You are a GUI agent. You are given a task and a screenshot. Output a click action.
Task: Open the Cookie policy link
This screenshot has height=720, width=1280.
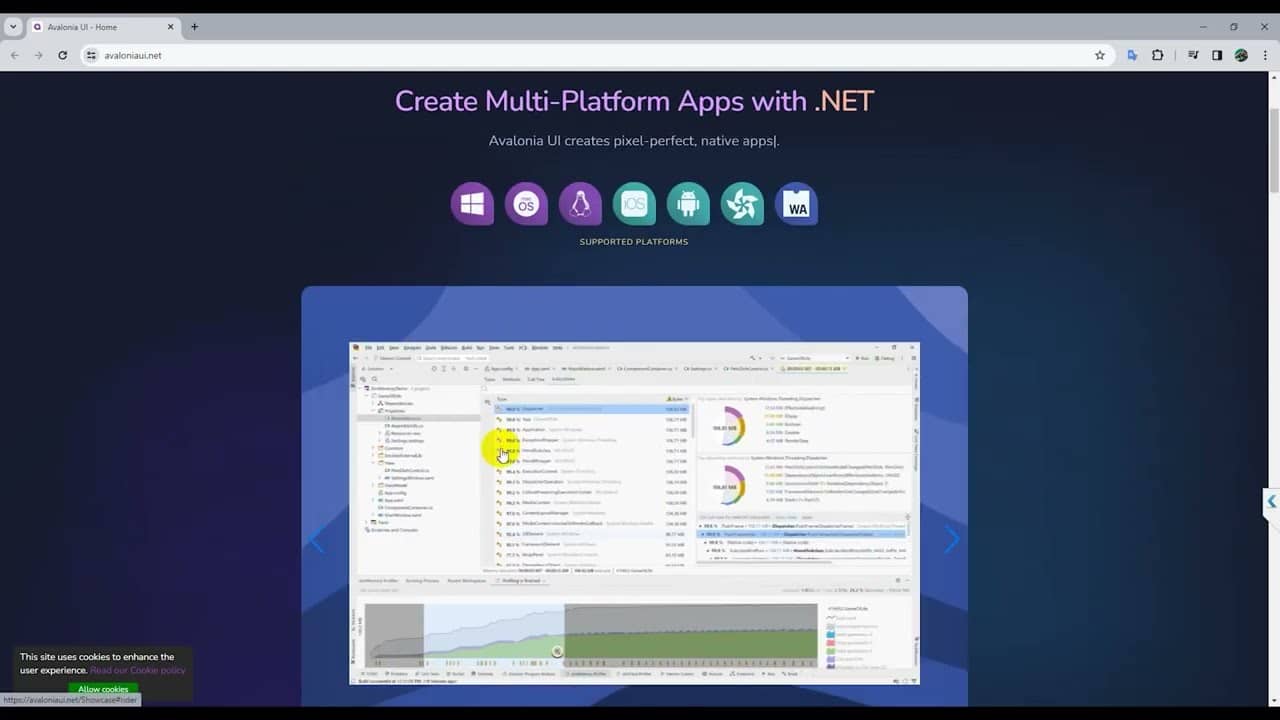pyautogui.click(x=138, y=670)
